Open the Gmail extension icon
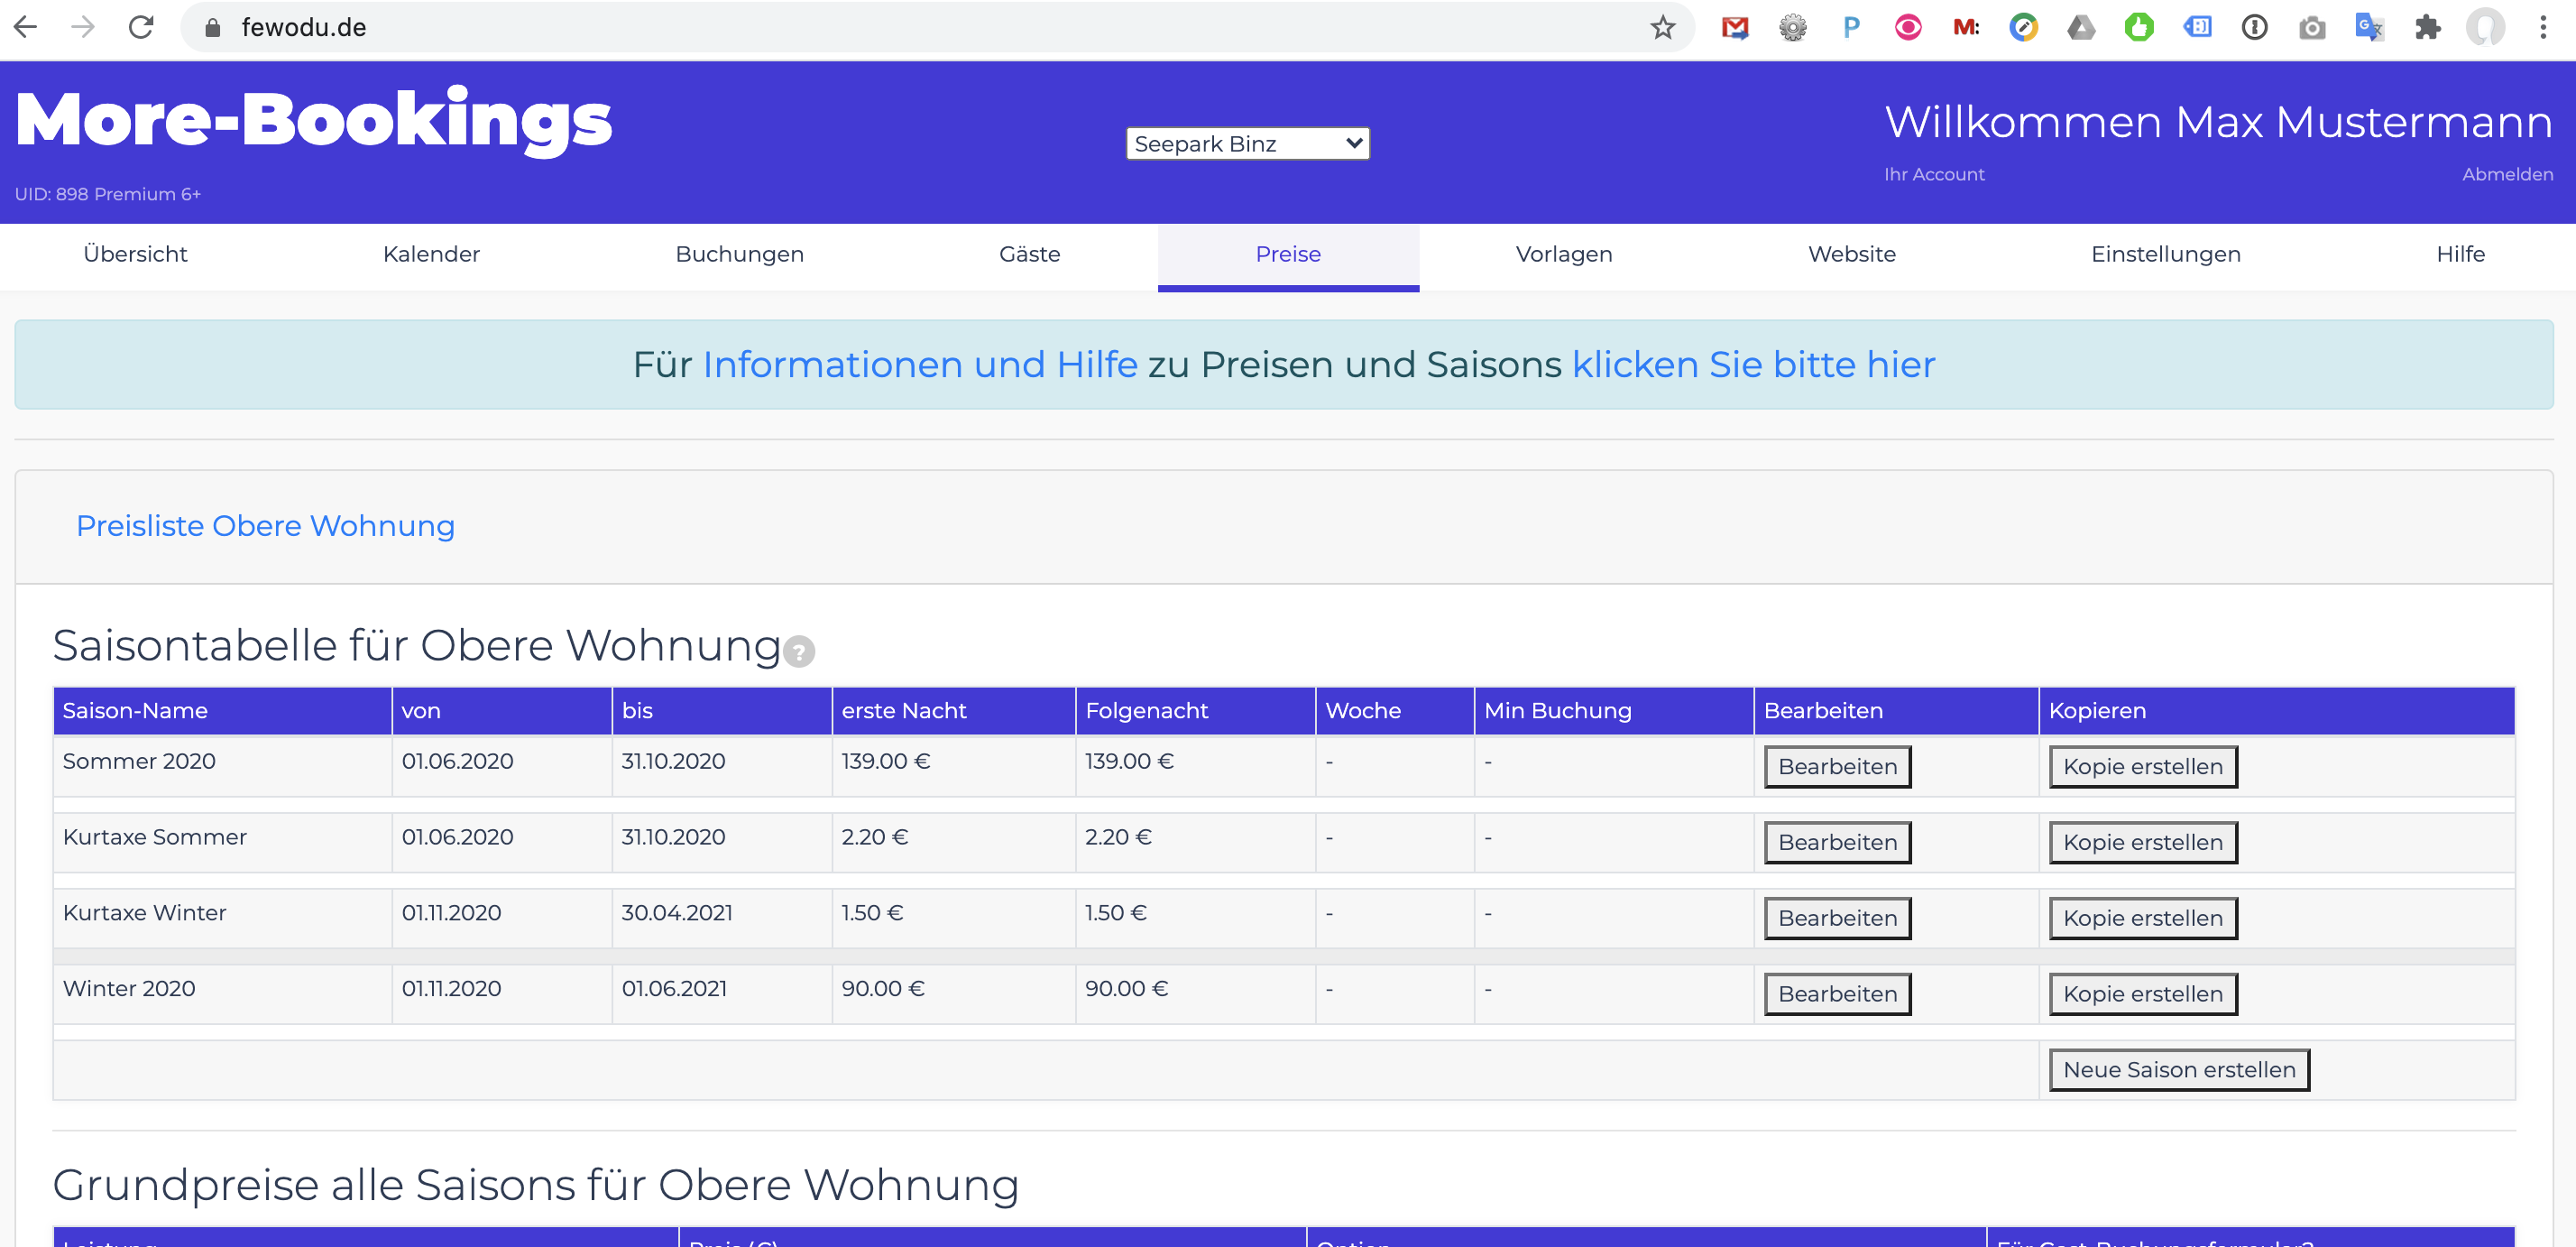This screenshot has height=1247, width=2576. (1735, 27)
